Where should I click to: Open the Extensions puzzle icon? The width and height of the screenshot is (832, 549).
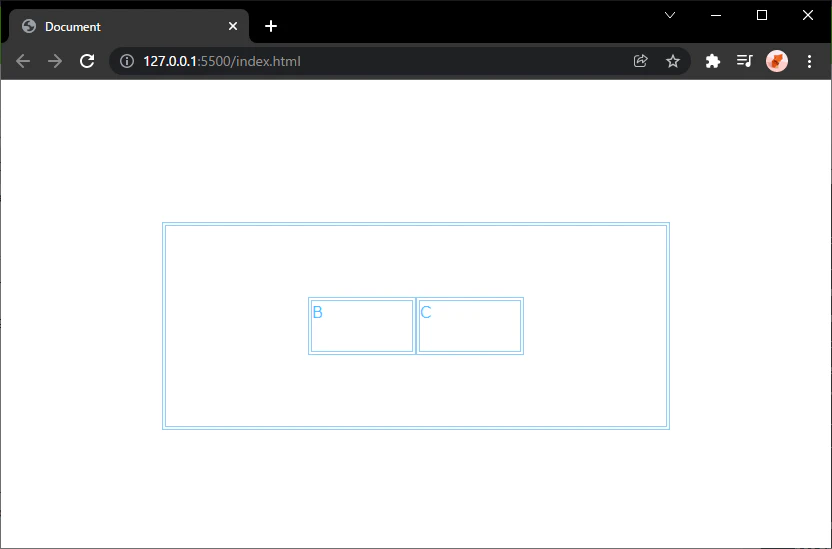click(x=713, y=61)
